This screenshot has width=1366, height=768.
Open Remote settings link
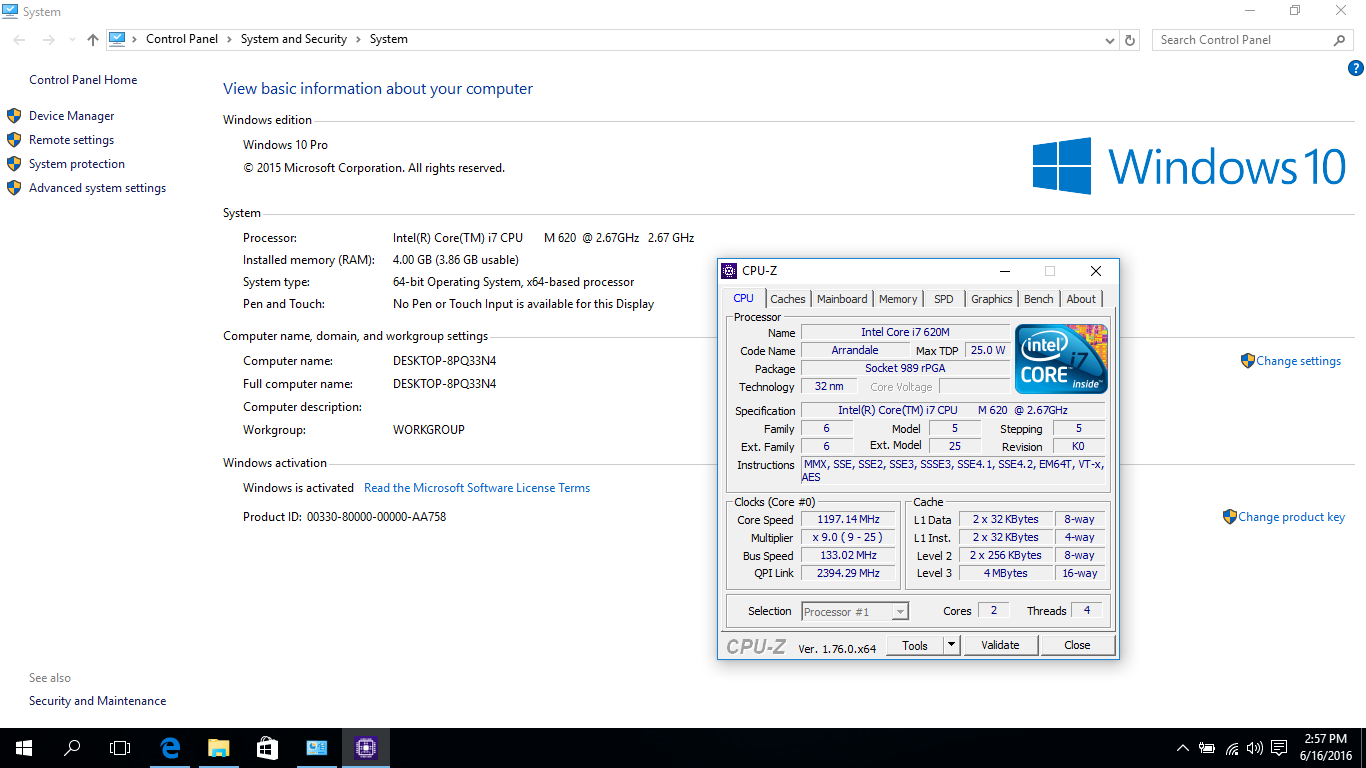(72, 140)
